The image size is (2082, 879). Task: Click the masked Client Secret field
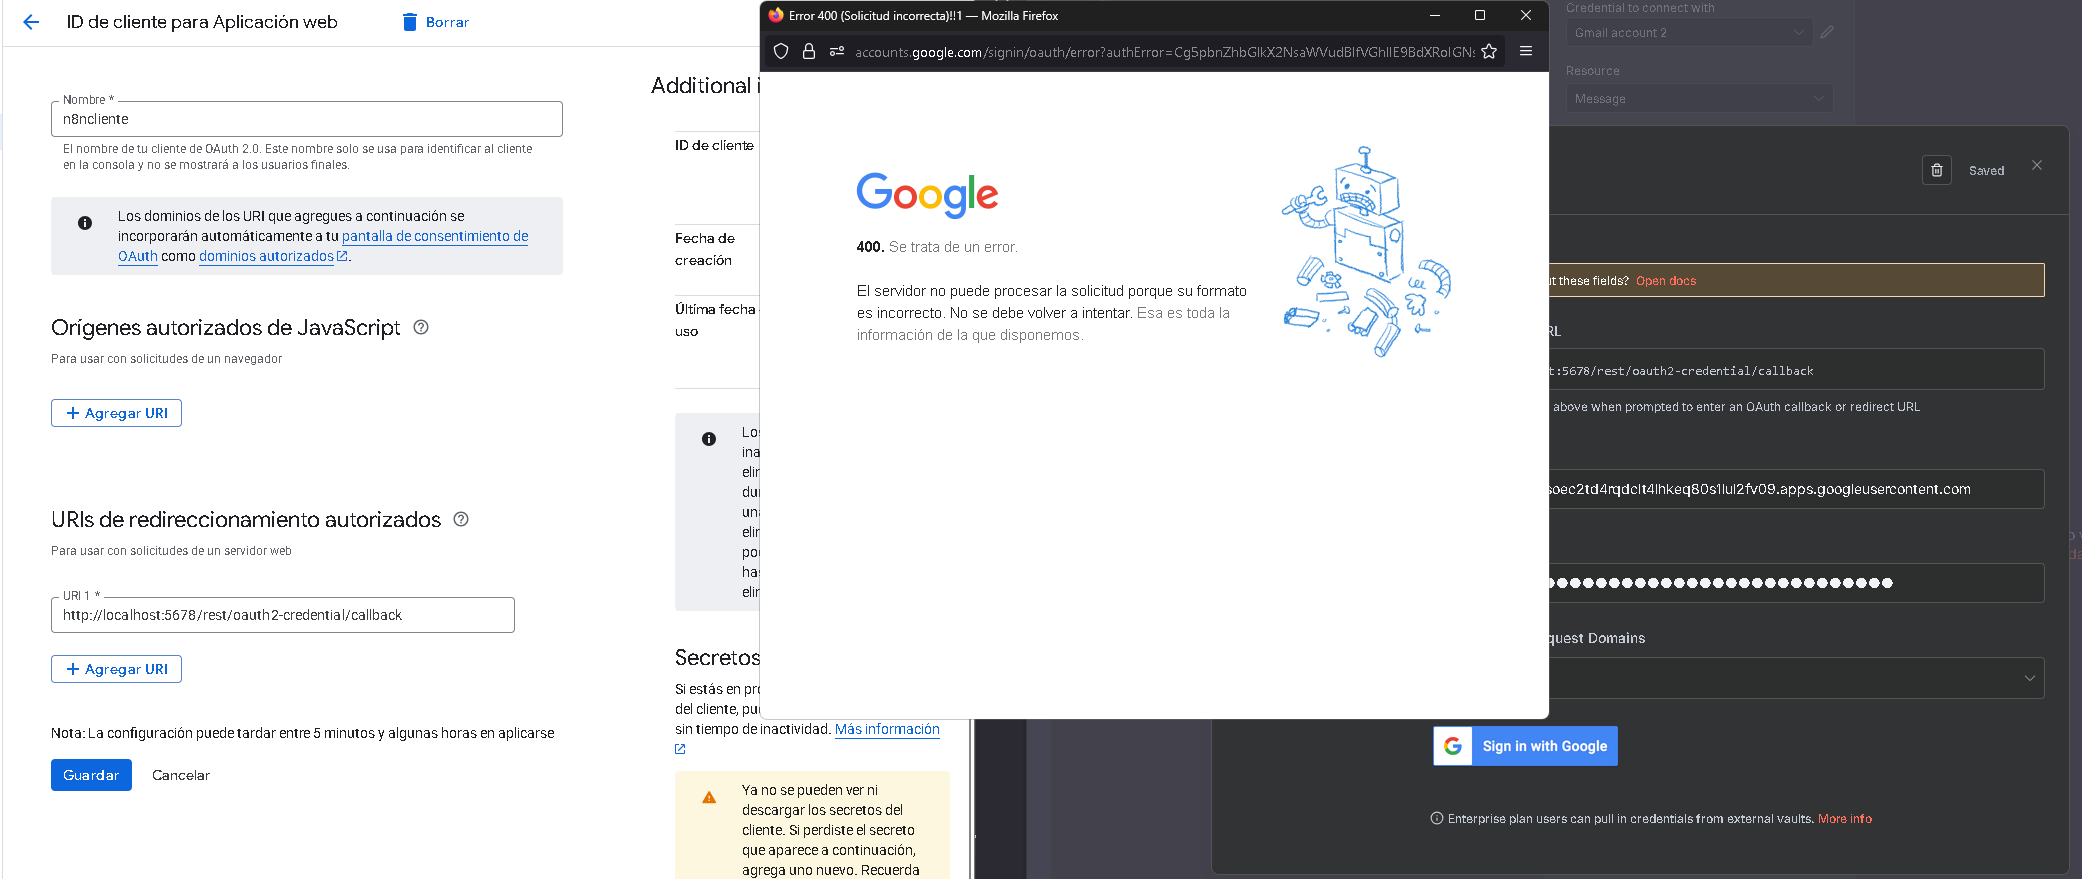pyautogui.click(x=1796, y=583)
